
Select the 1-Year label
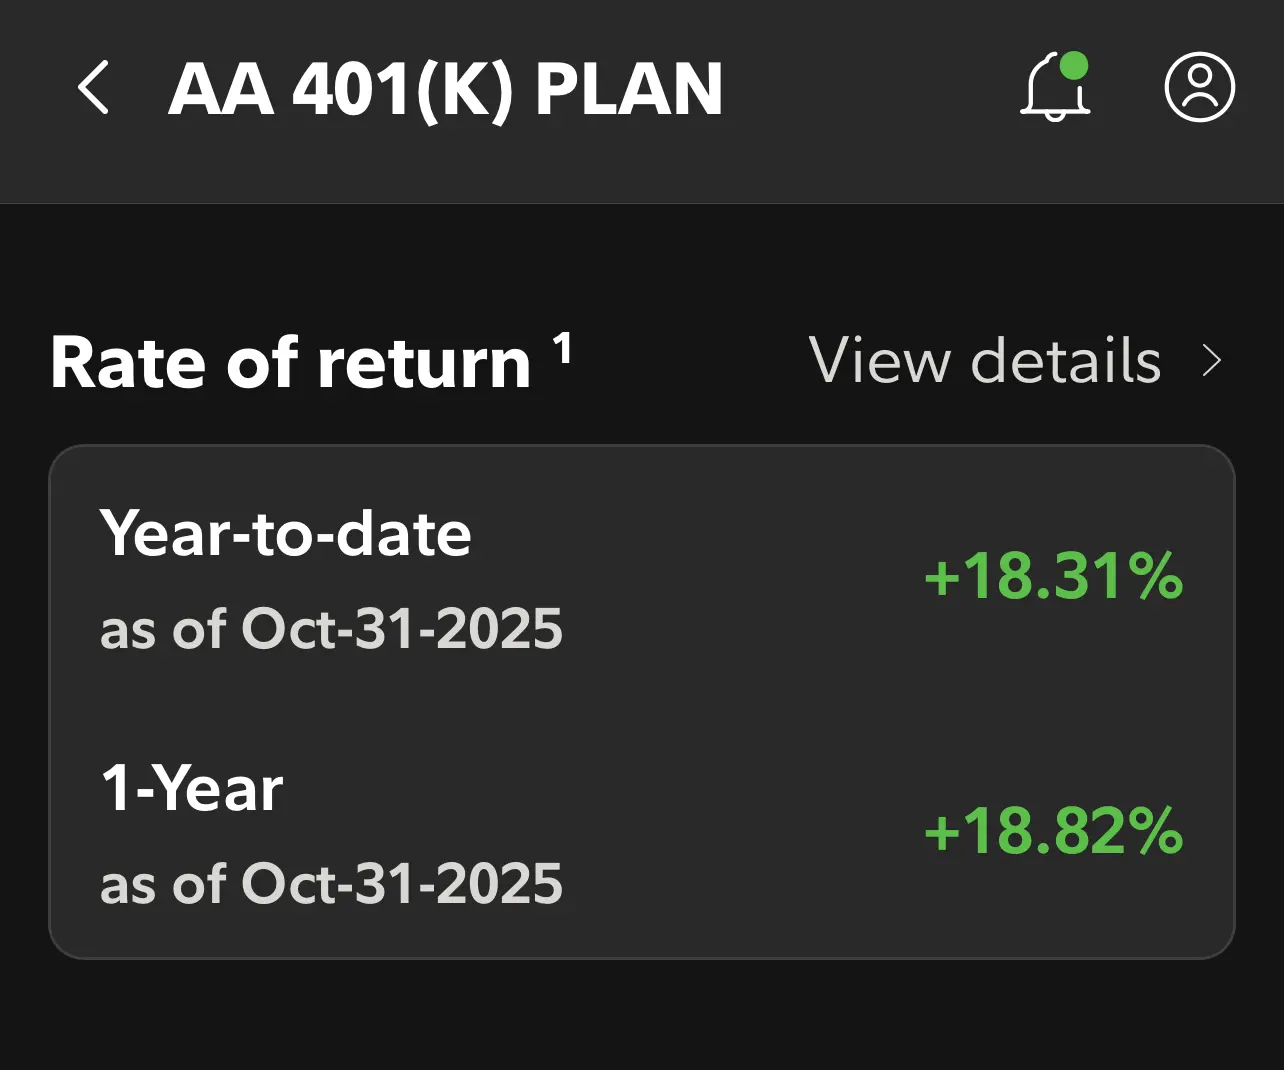coord(192,789)
